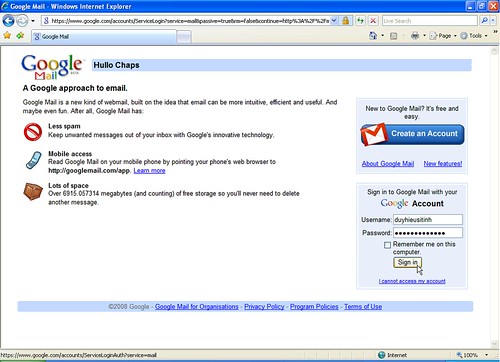Open the Tools menu
500x362 pixels.
pos(474,36)
